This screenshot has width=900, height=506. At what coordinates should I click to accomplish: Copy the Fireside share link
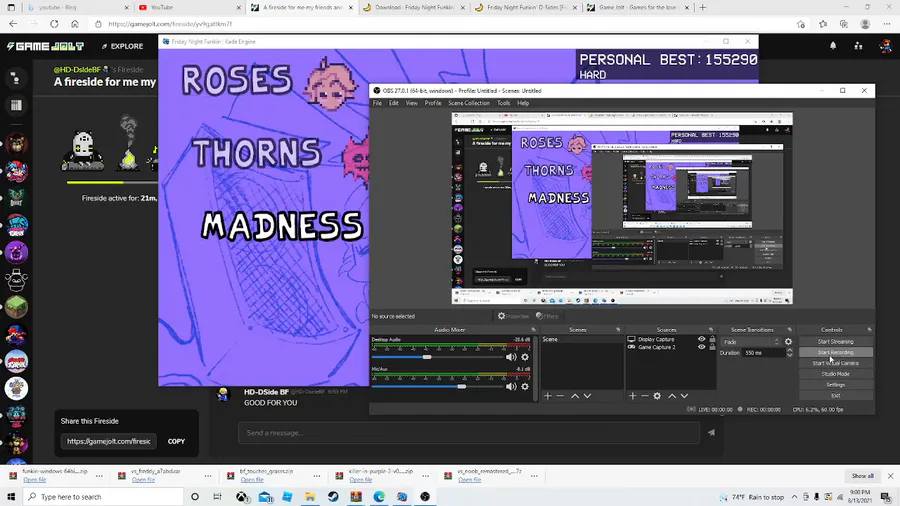tap(176, 441)
